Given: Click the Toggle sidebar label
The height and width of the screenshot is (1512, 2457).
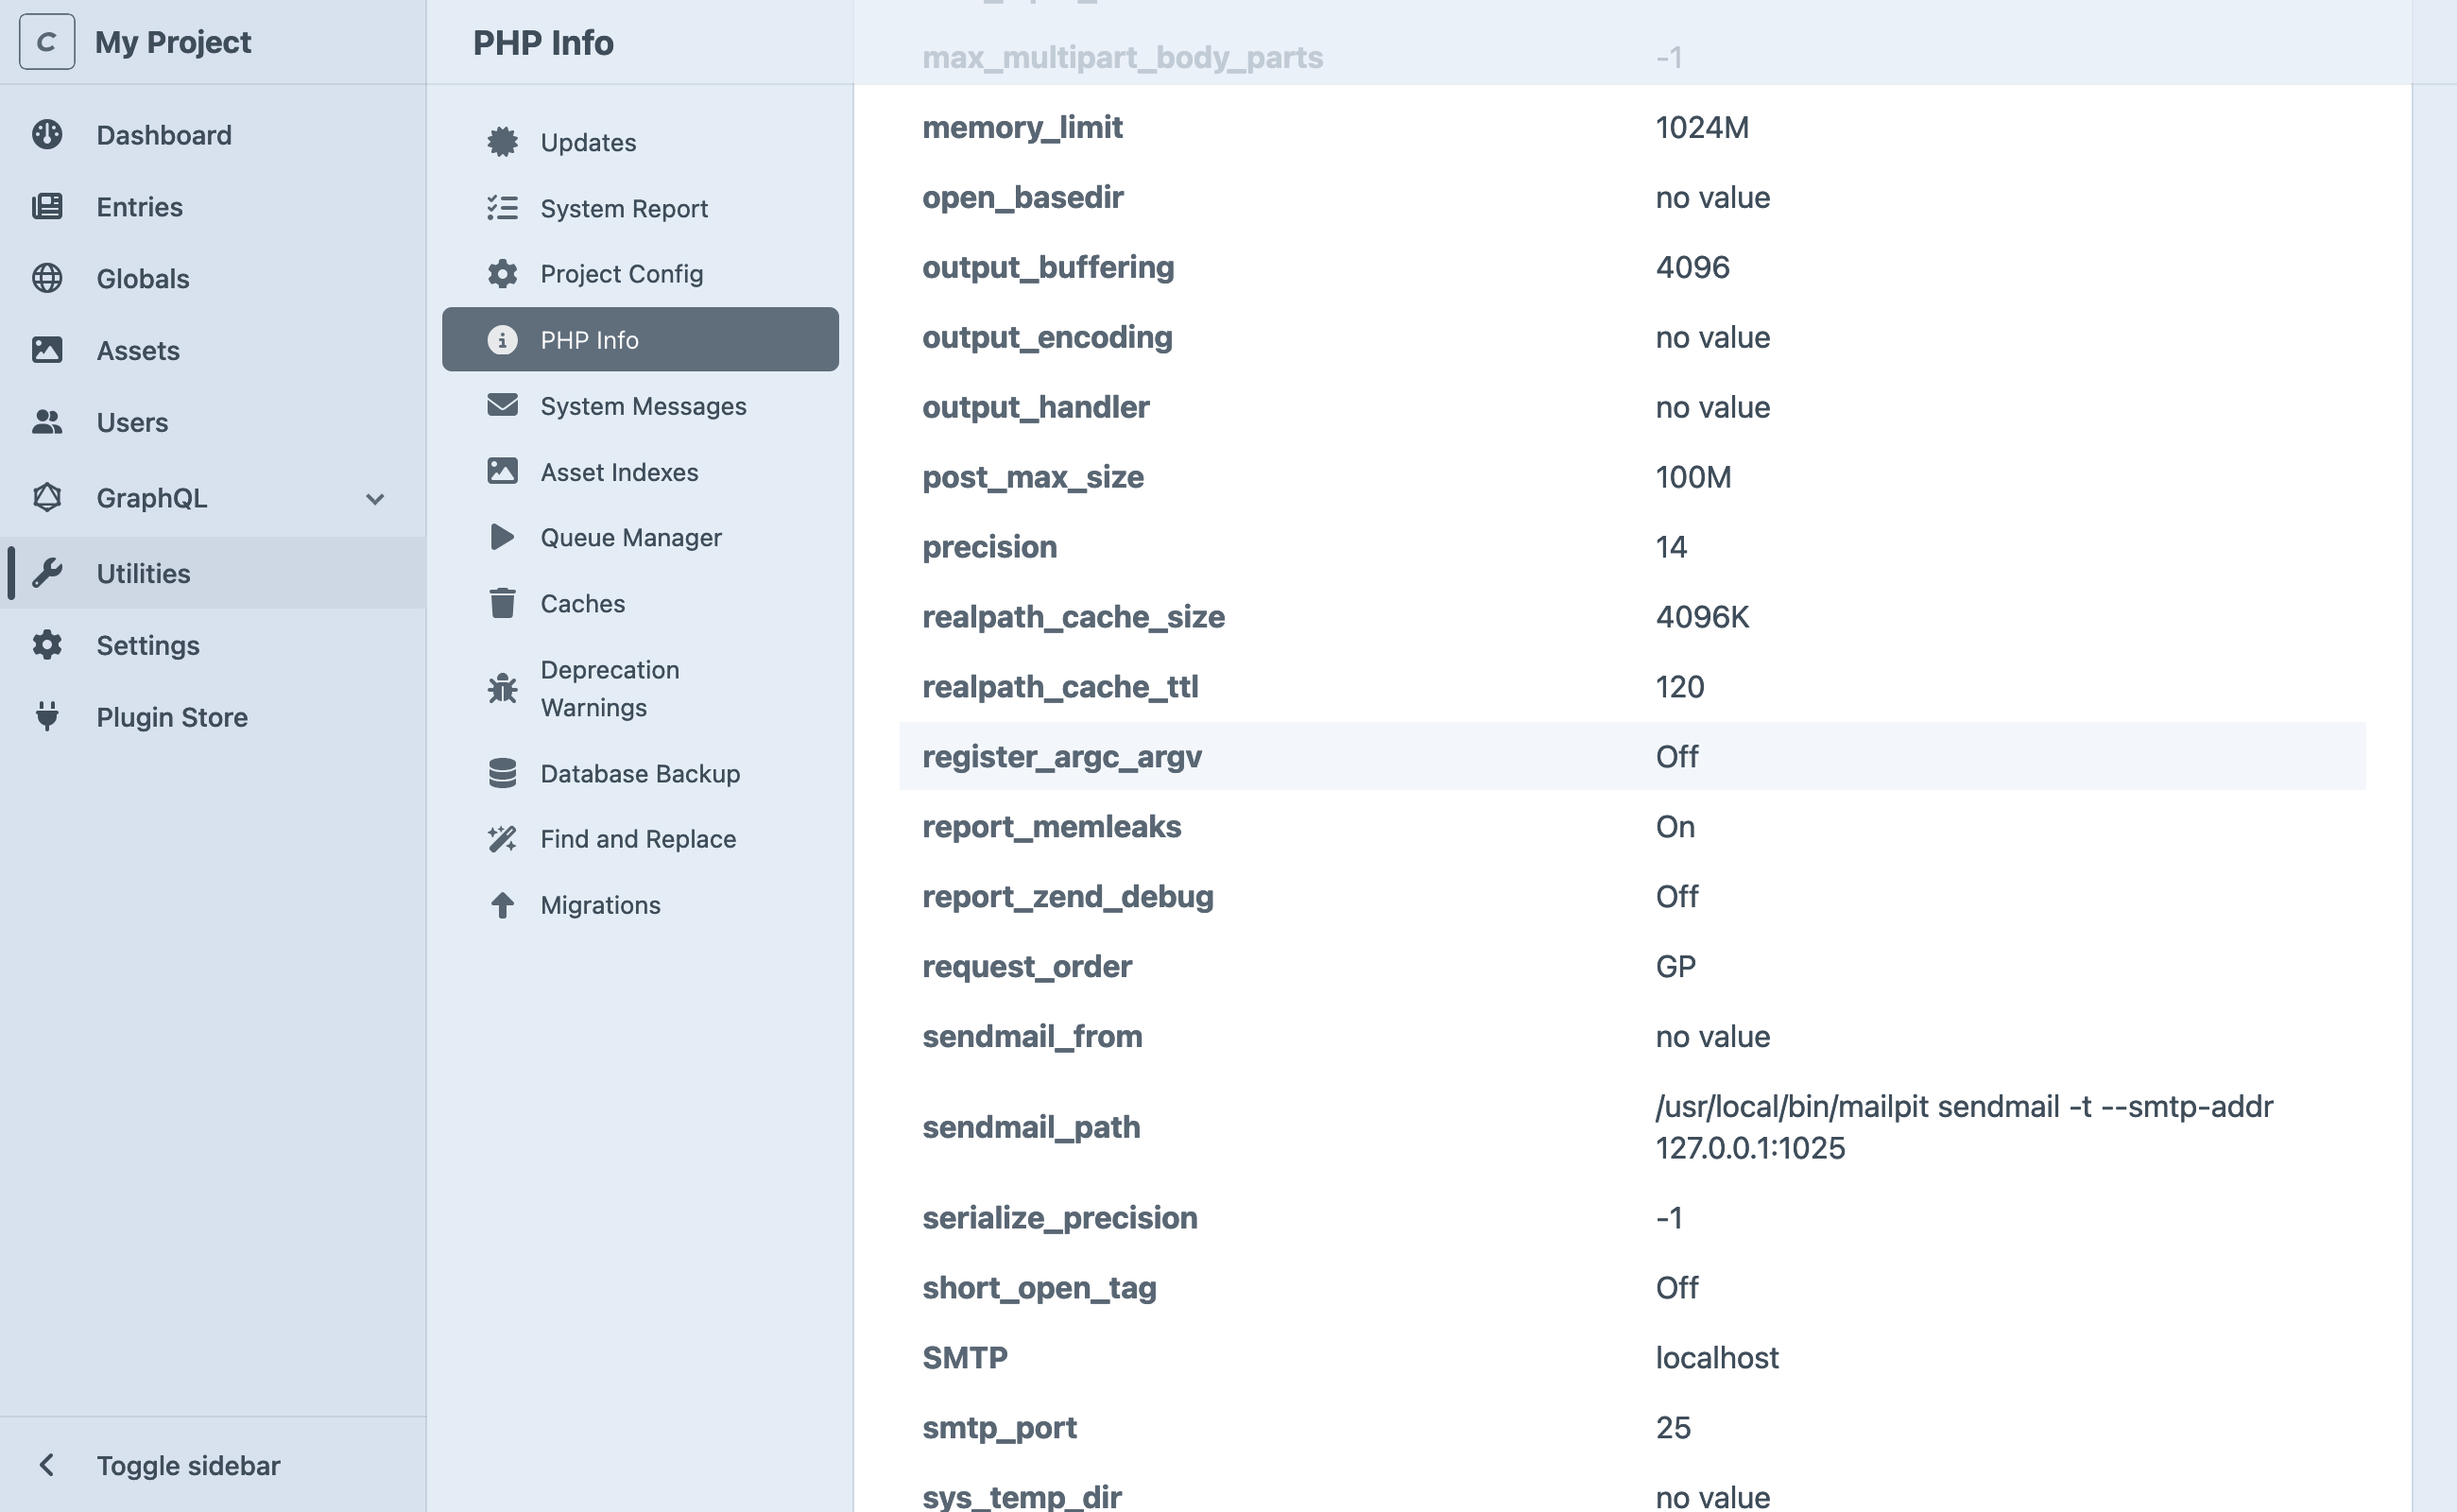Looking at the screenshot, I should (188, 1465).
